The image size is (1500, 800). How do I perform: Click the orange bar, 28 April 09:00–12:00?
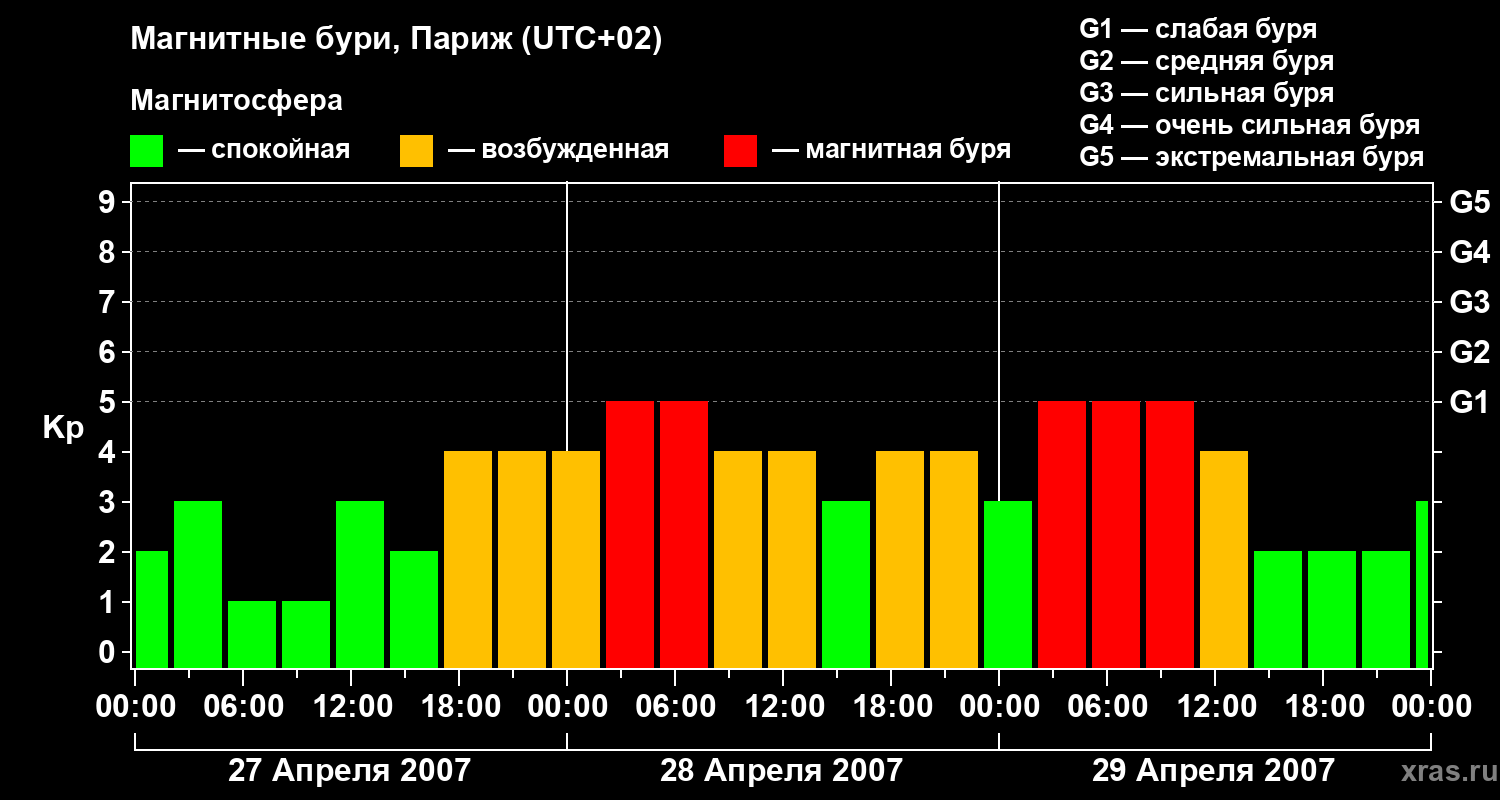click(x=738, y=560)
